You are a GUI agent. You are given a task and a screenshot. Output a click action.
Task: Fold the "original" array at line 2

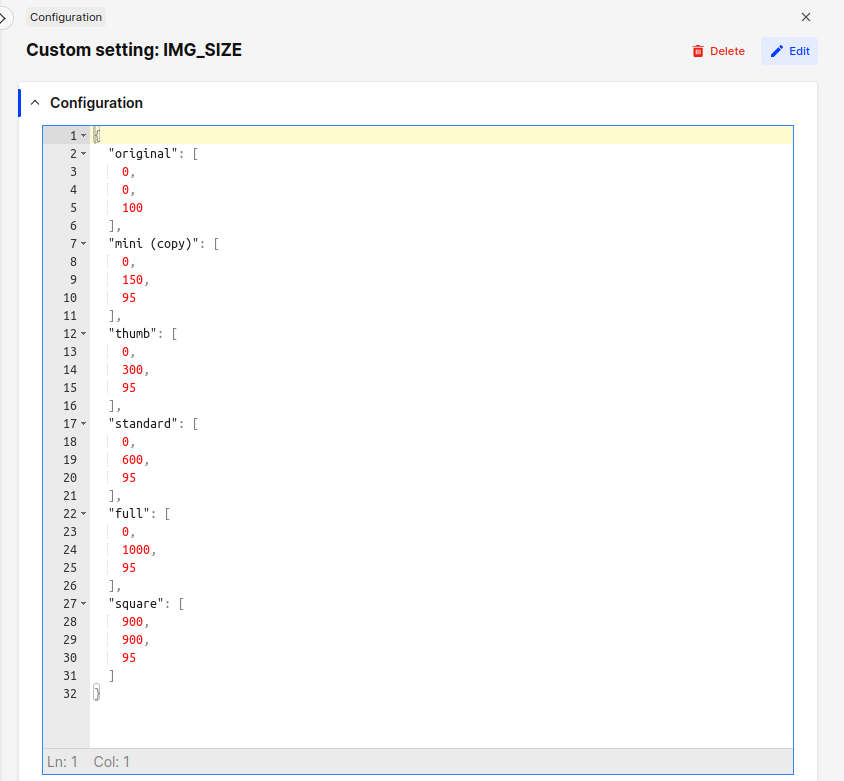tap(83, 154)
